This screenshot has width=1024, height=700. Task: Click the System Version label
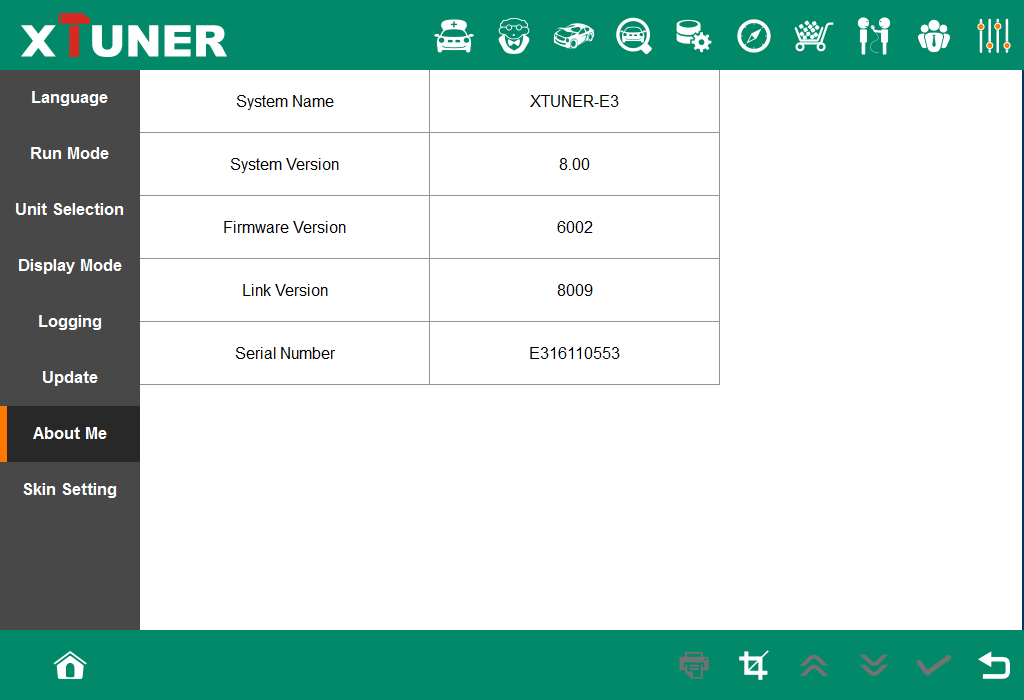[285, 165]
